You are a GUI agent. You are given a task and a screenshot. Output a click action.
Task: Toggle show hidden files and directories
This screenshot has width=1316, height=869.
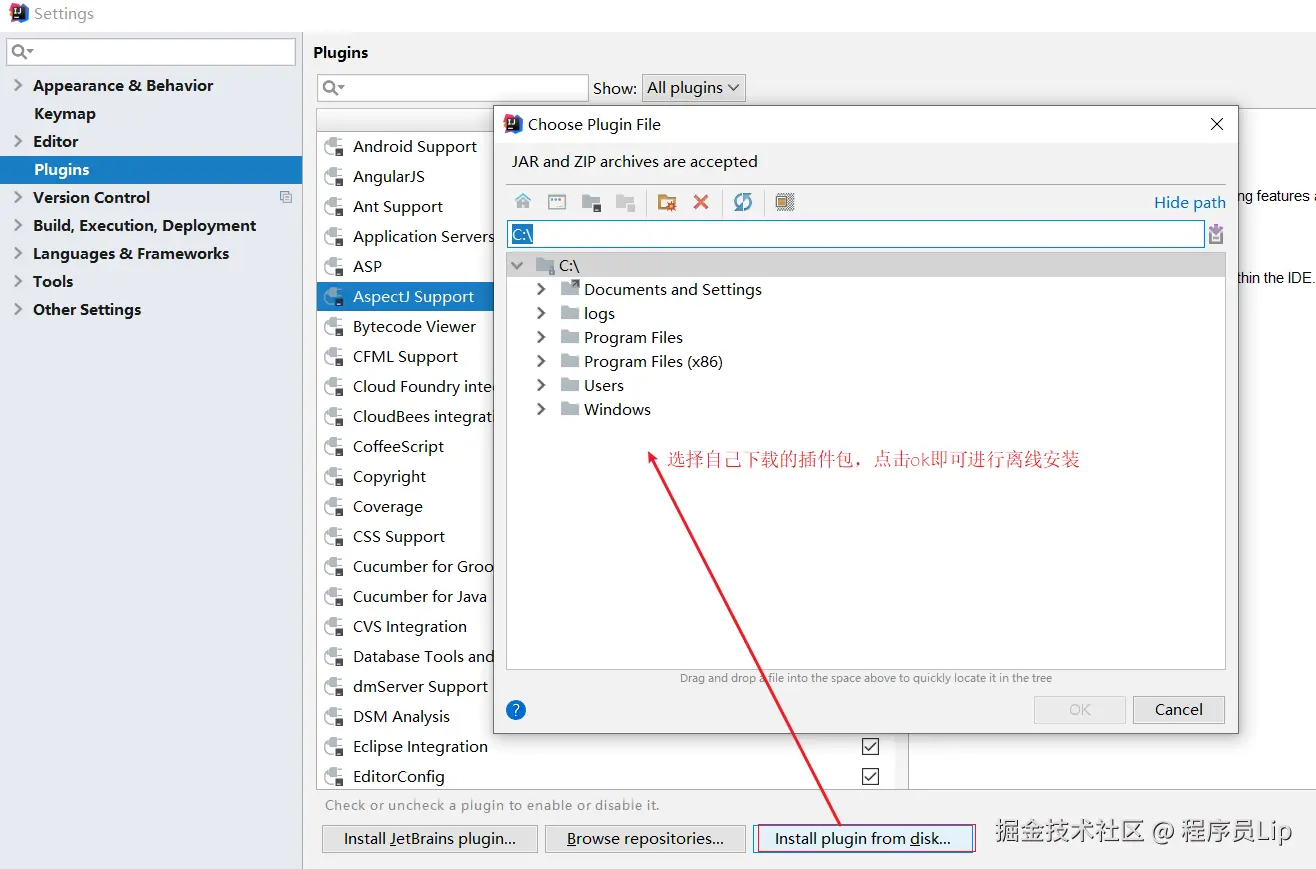tap(785, 202)
